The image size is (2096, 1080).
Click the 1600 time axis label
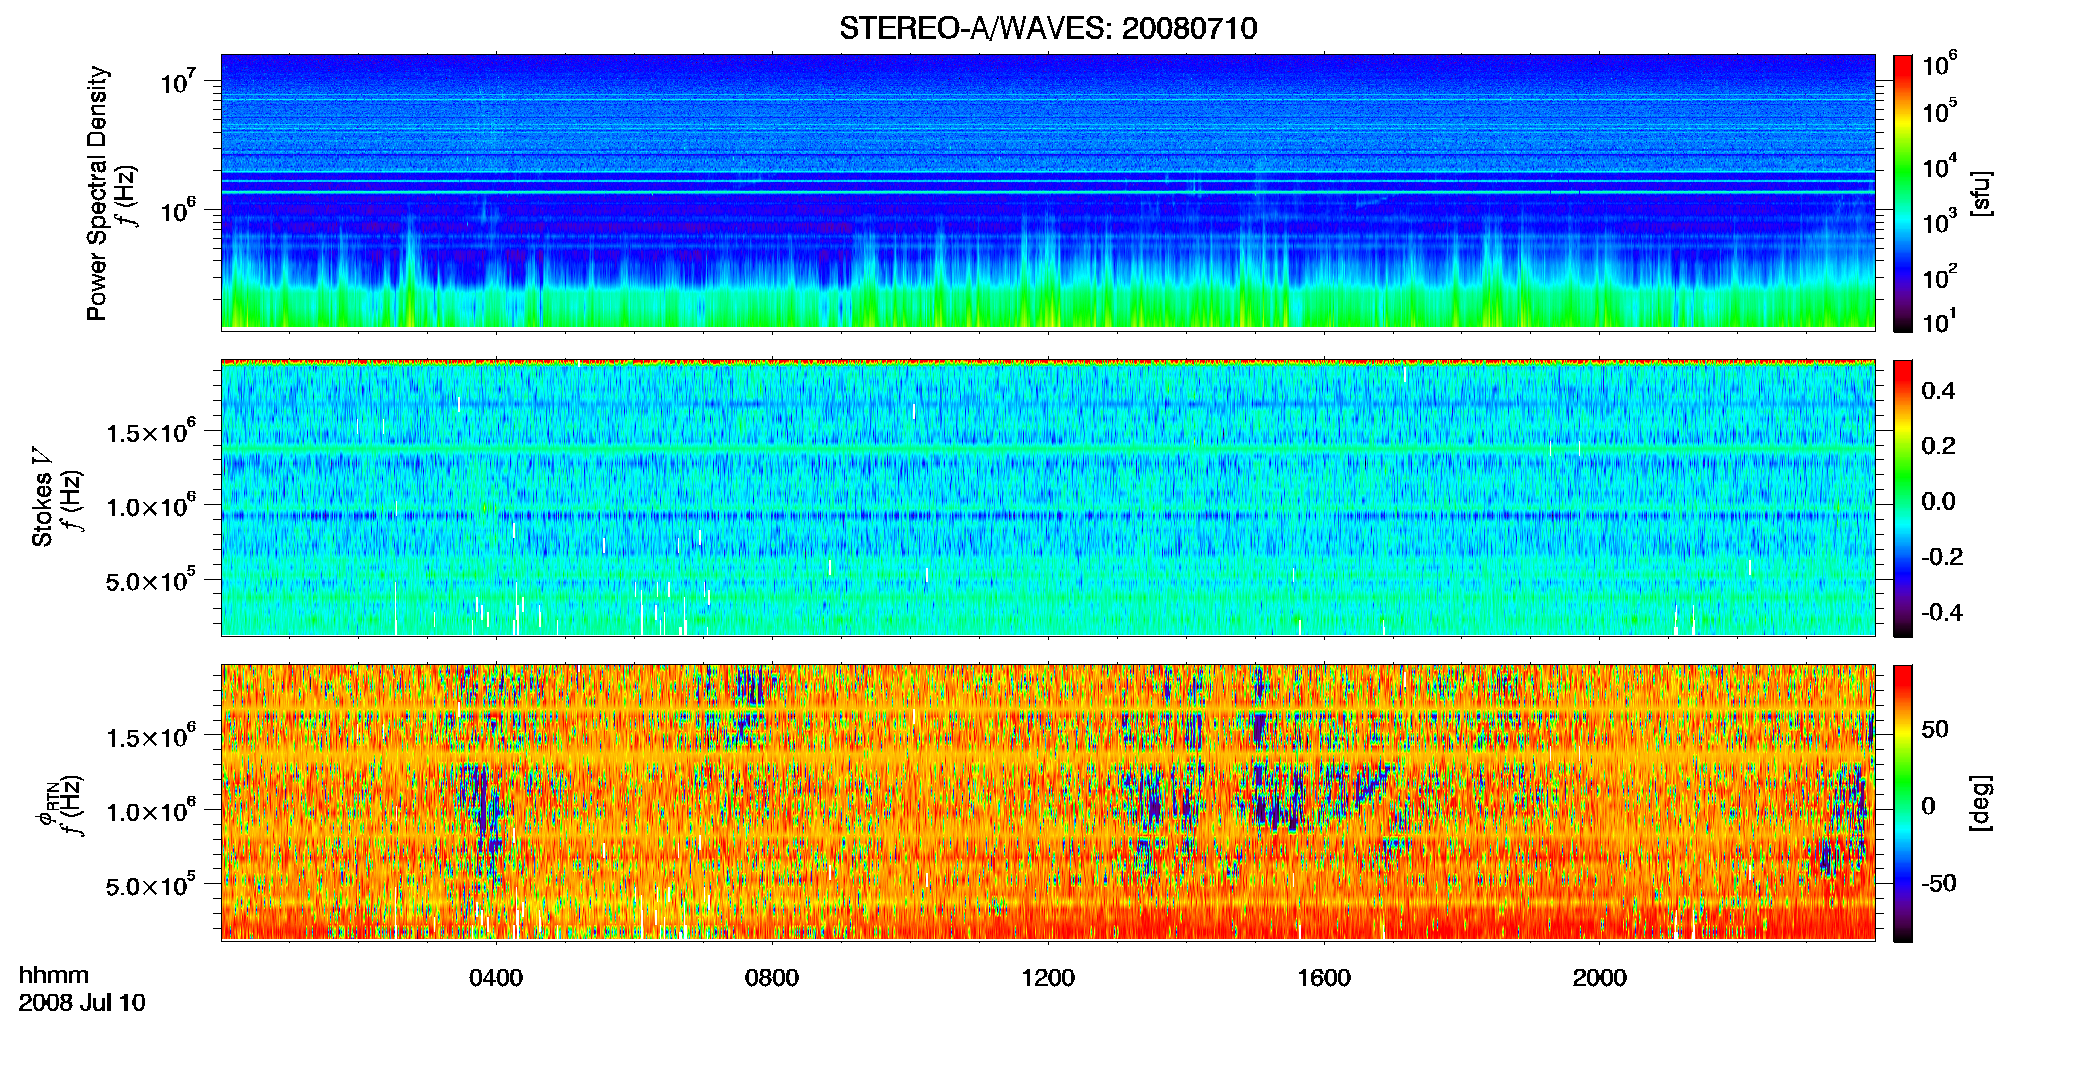(1324, 978)
